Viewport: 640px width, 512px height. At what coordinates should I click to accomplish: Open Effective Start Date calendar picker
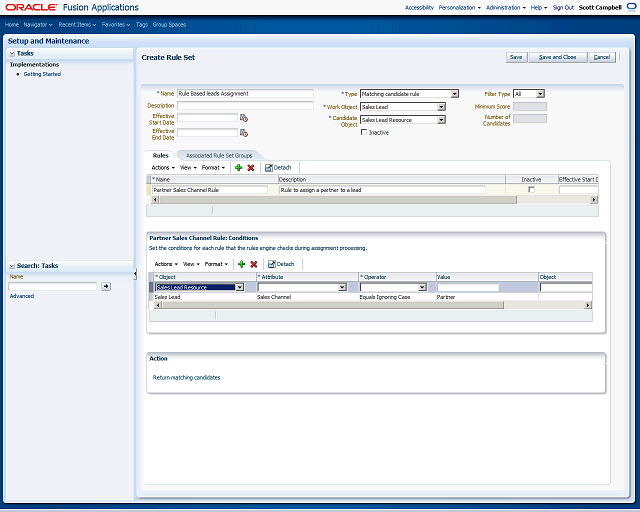(244, 118)
